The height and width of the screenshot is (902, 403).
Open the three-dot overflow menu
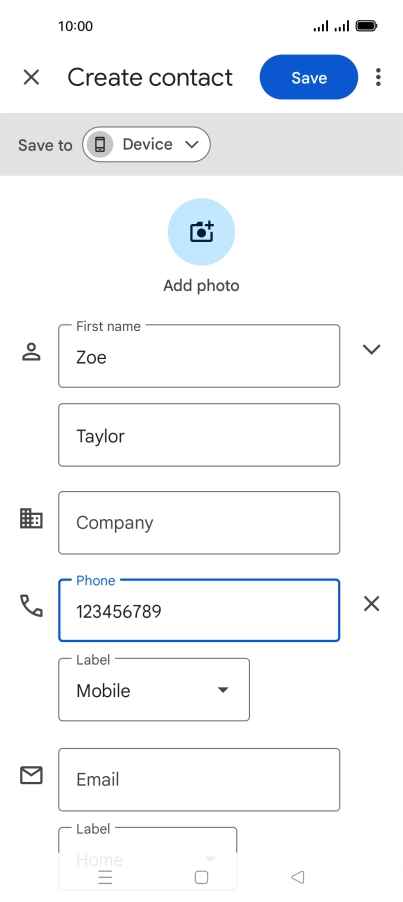[x=378, y=77]
